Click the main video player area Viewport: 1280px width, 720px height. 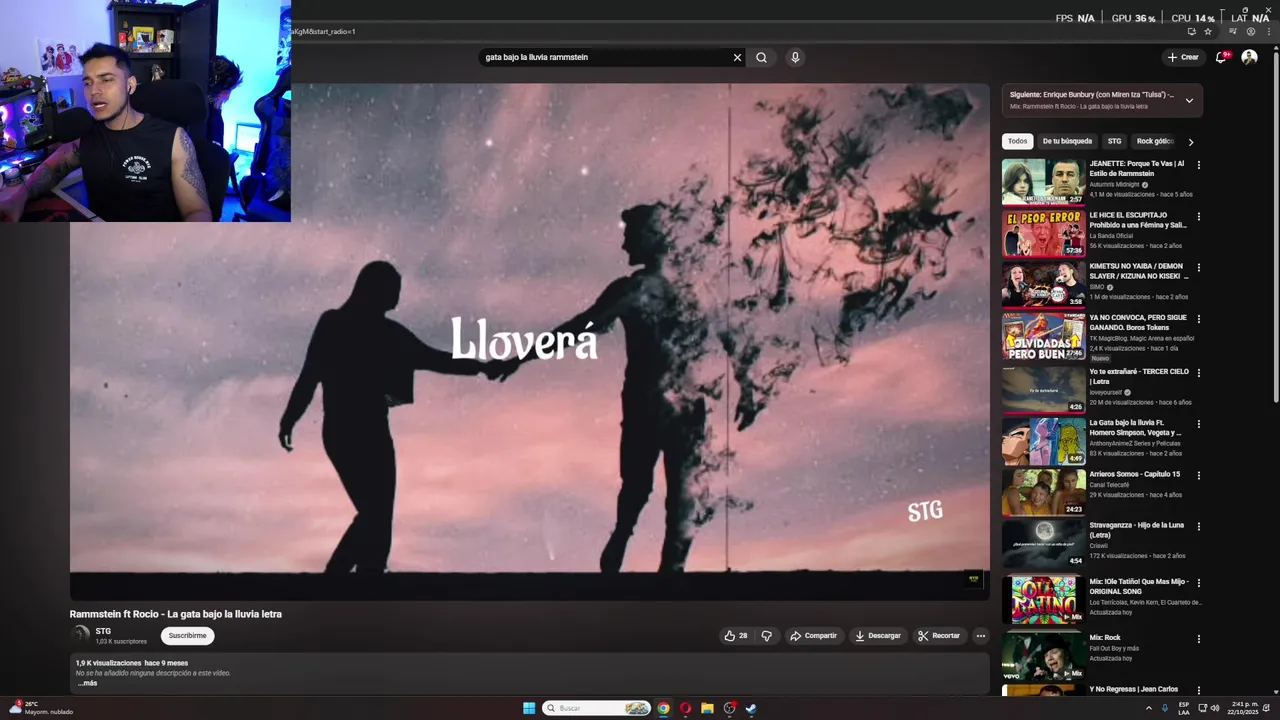(x=529, y=341)
